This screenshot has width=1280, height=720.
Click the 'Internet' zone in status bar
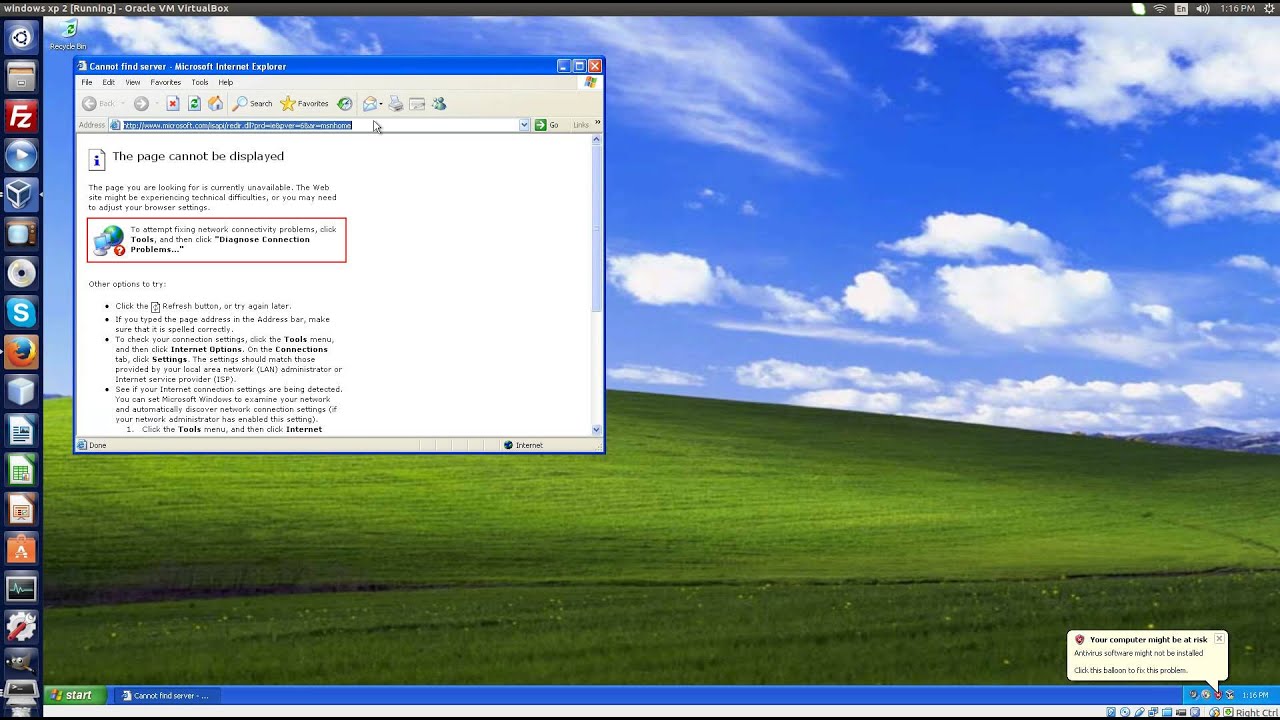click(x=523, y=445)
